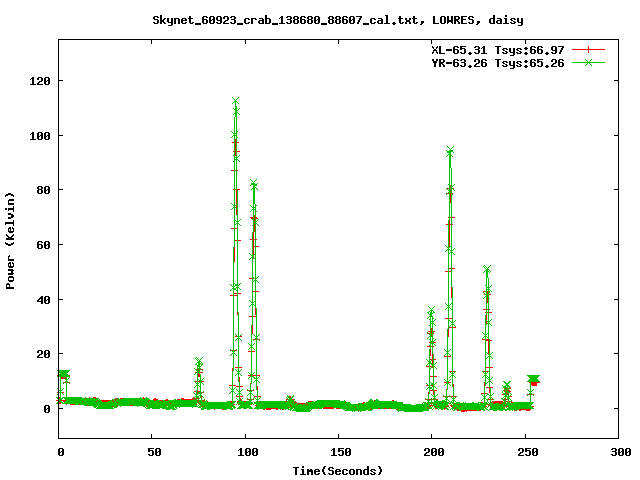The height and width of the screenshot is (480, 640).
Task: Click the x-axis tick label 50
Action: click(x=154, y=452)
